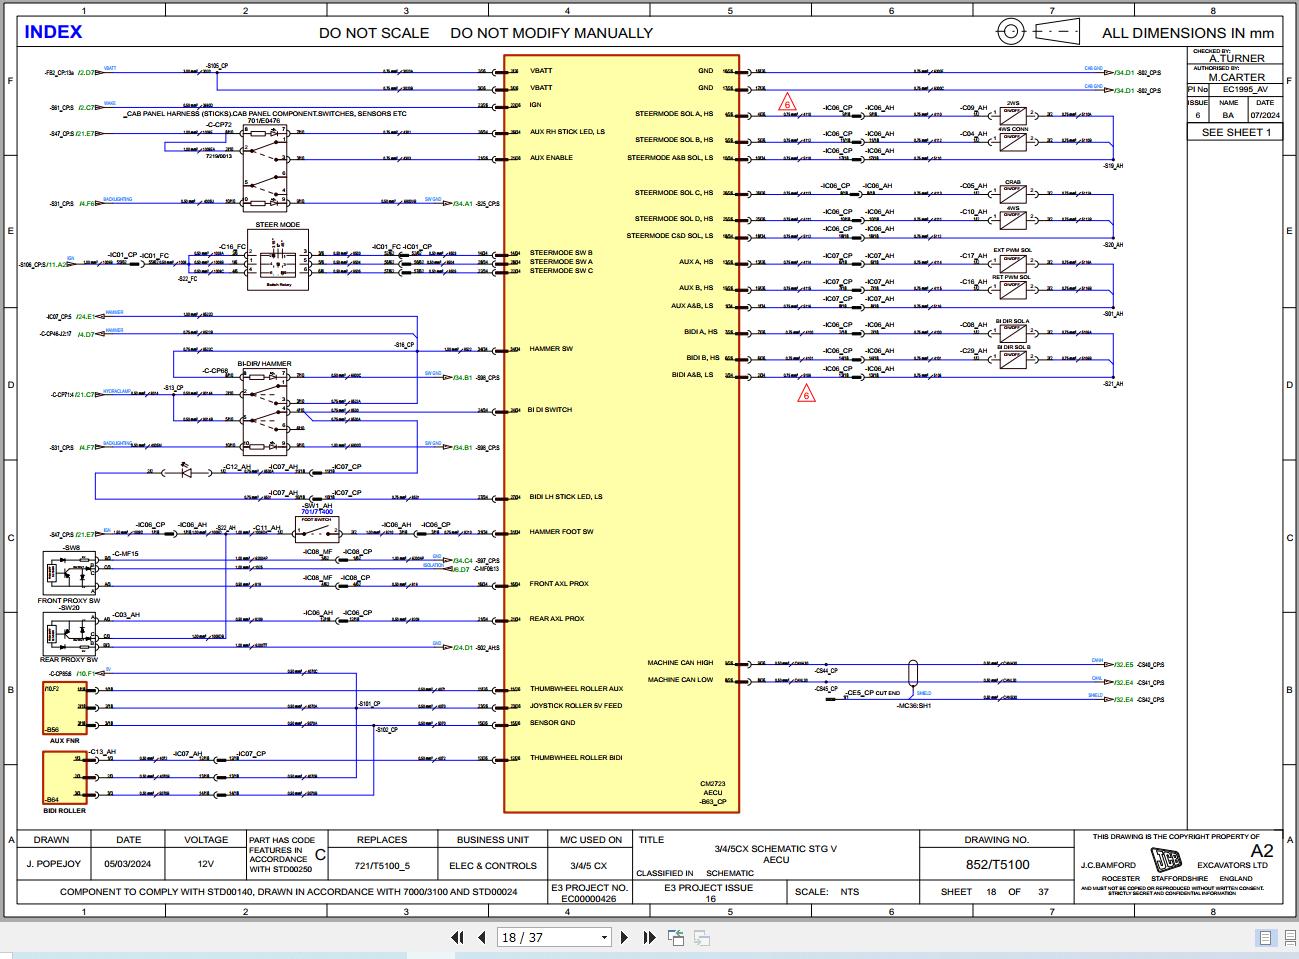Image resolution: width=1299 pixels, height=959 pixels.
Task: Click the REAR PROXY SW sensor symbol
Action: point(69,634)
